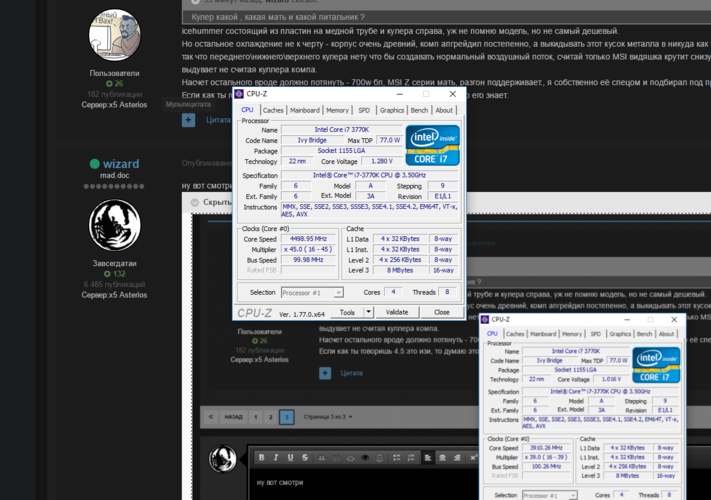Switch to the Memory tab
This screenshot has height=500, width=711.
point(337,110)
